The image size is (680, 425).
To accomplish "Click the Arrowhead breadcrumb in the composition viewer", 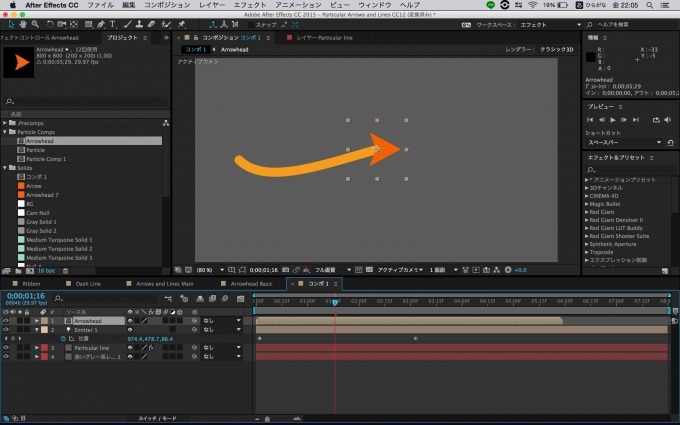I will [233, 49].
